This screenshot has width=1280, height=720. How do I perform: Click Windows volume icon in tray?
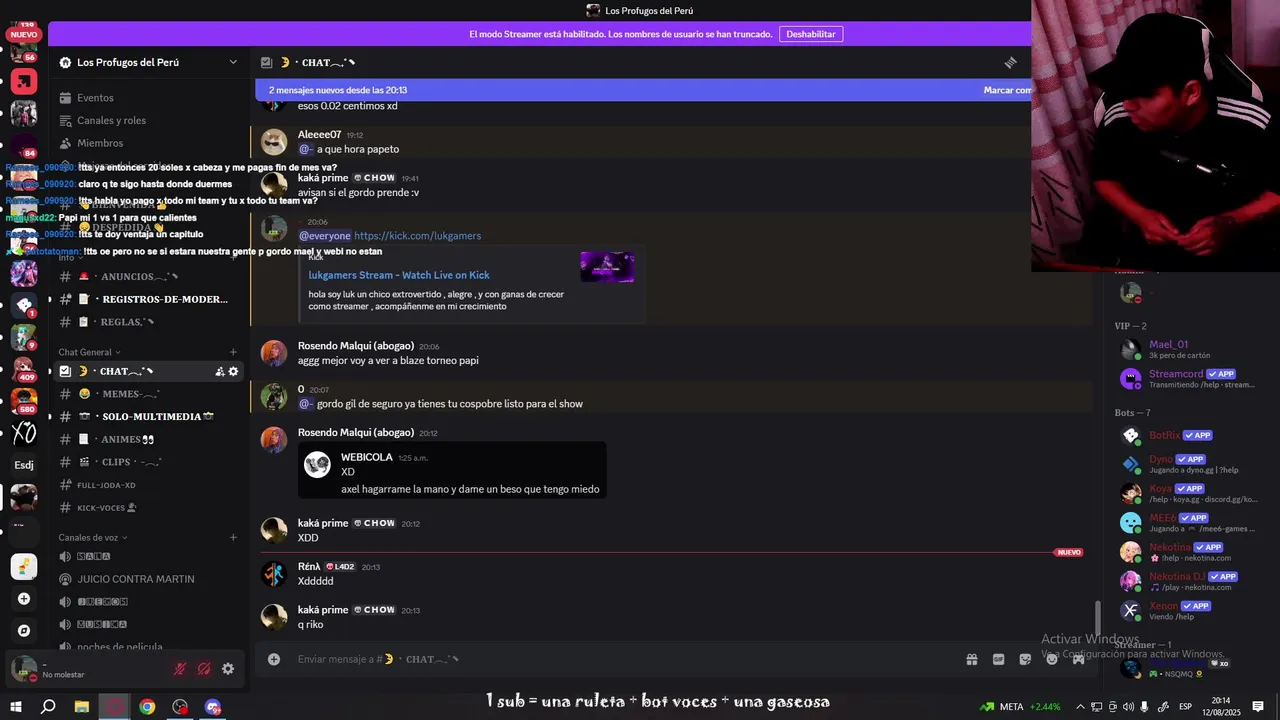pyautogui.click(x=1128, y=707)
